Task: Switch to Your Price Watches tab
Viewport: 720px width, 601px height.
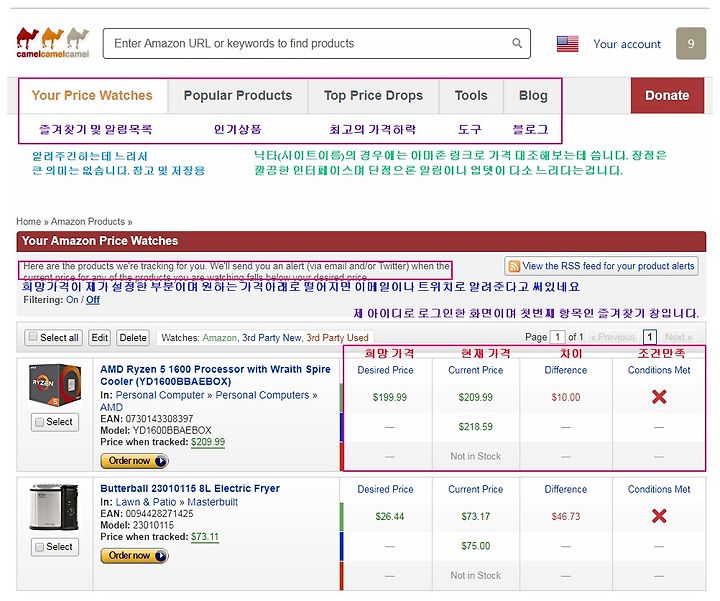Action: [92, 95]
